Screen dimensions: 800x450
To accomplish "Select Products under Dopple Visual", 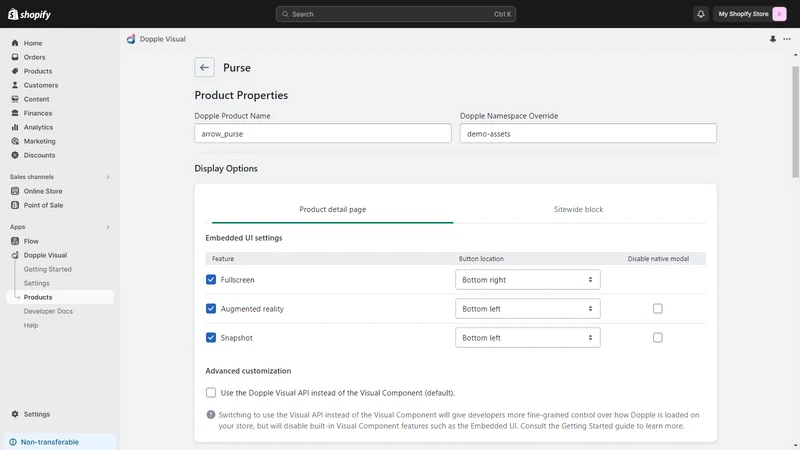I will tap(60, 297).
